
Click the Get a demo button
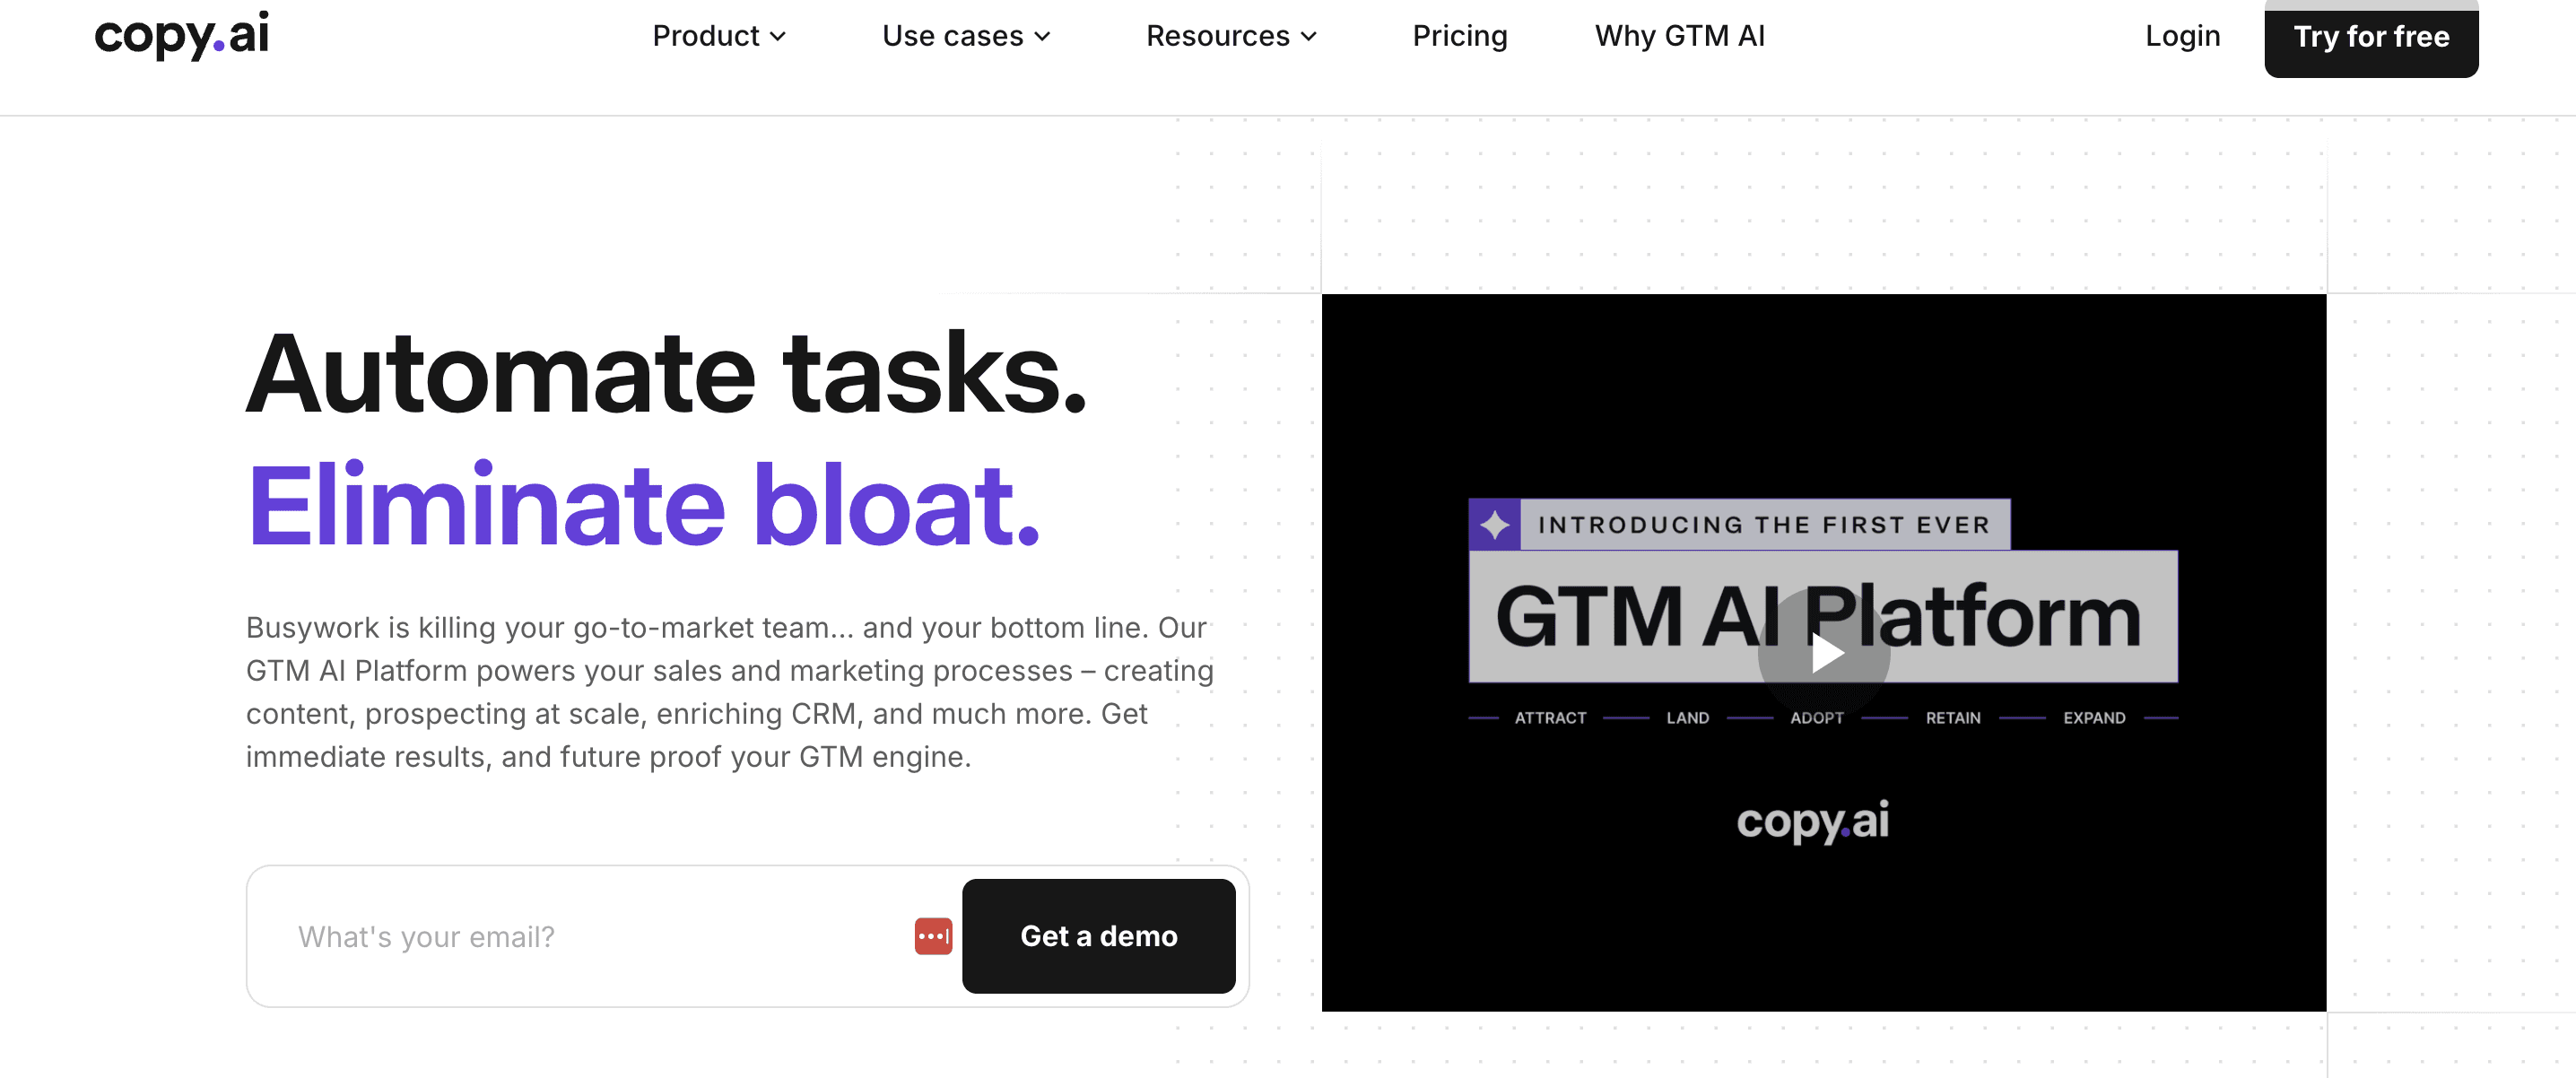point(1098,935)
